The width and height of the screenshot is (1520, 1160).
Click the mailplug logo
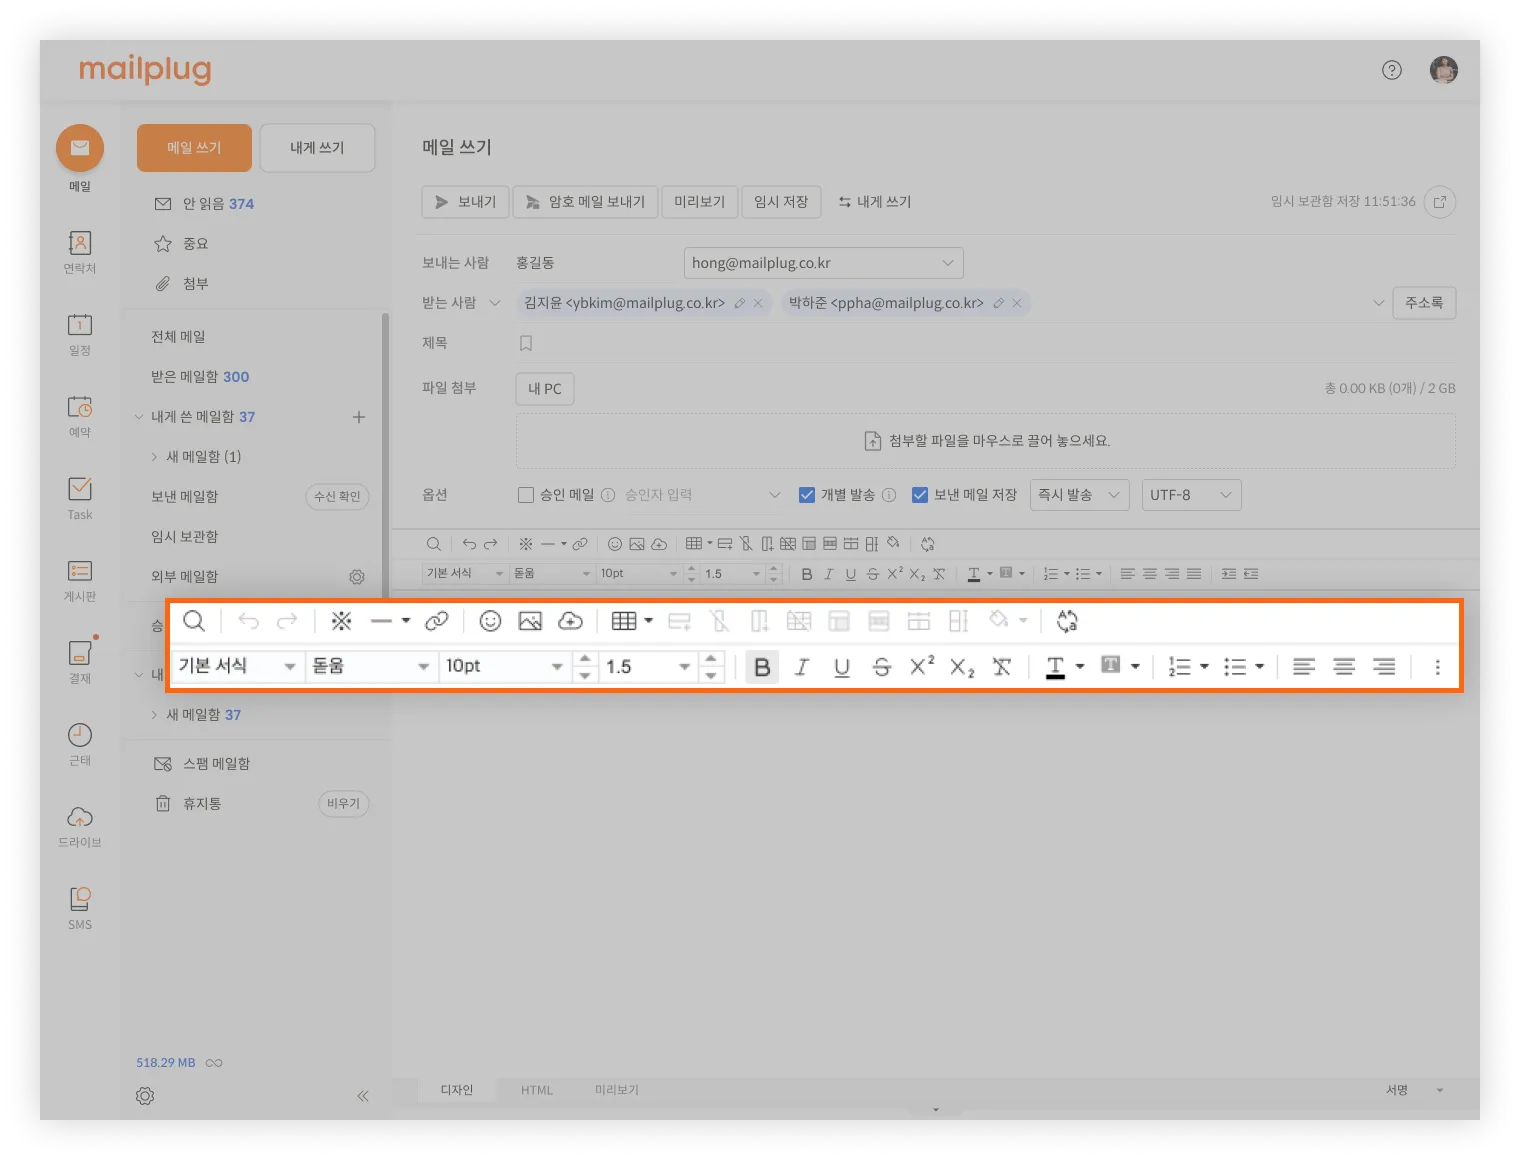click(145, 69)
